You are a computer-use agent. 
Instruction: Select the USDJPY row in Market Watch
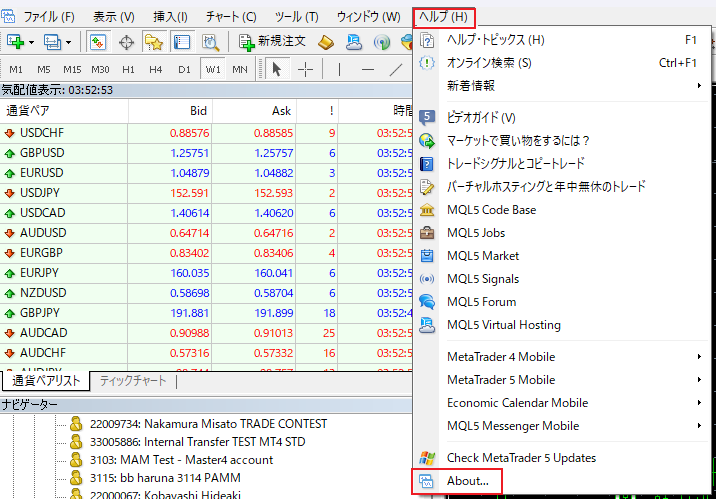tap(206, 193)
